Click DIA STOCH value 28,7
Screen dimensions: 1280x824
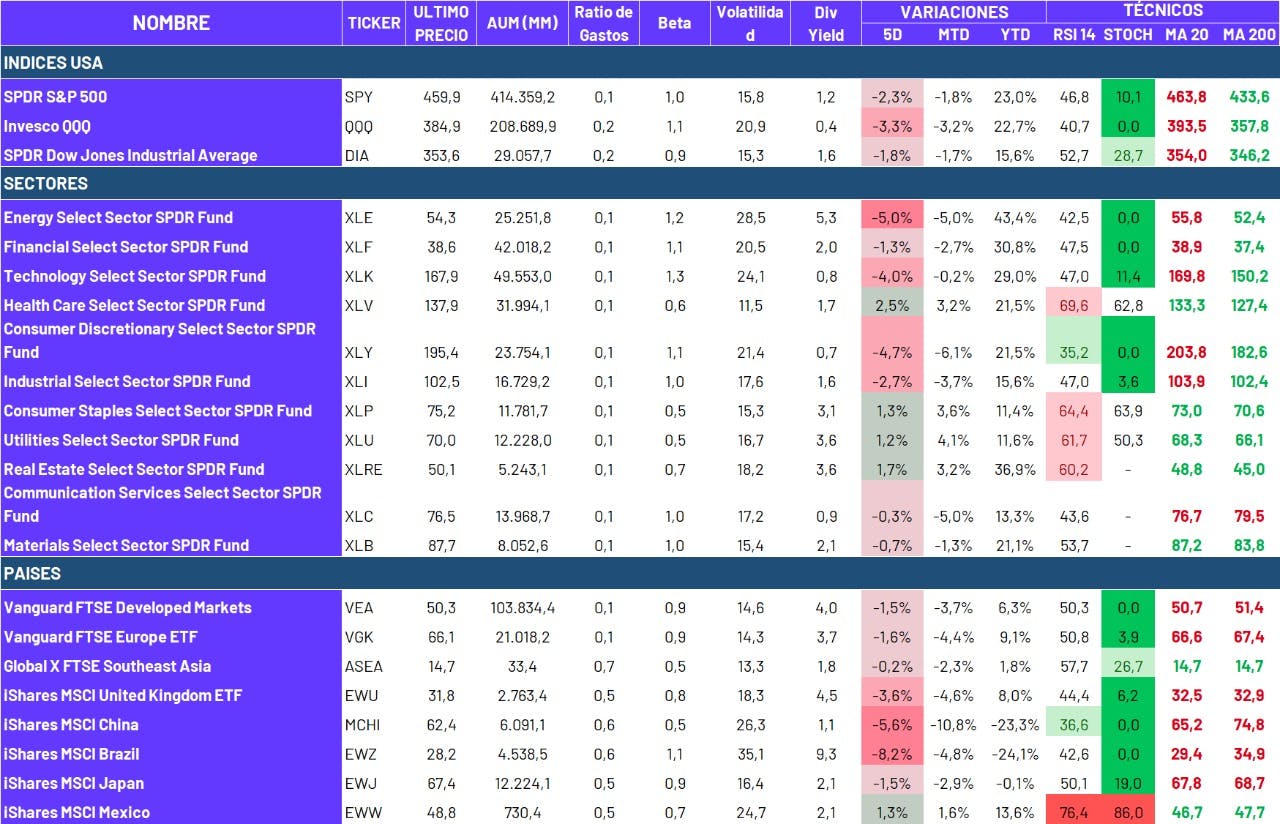[1128, 156]
